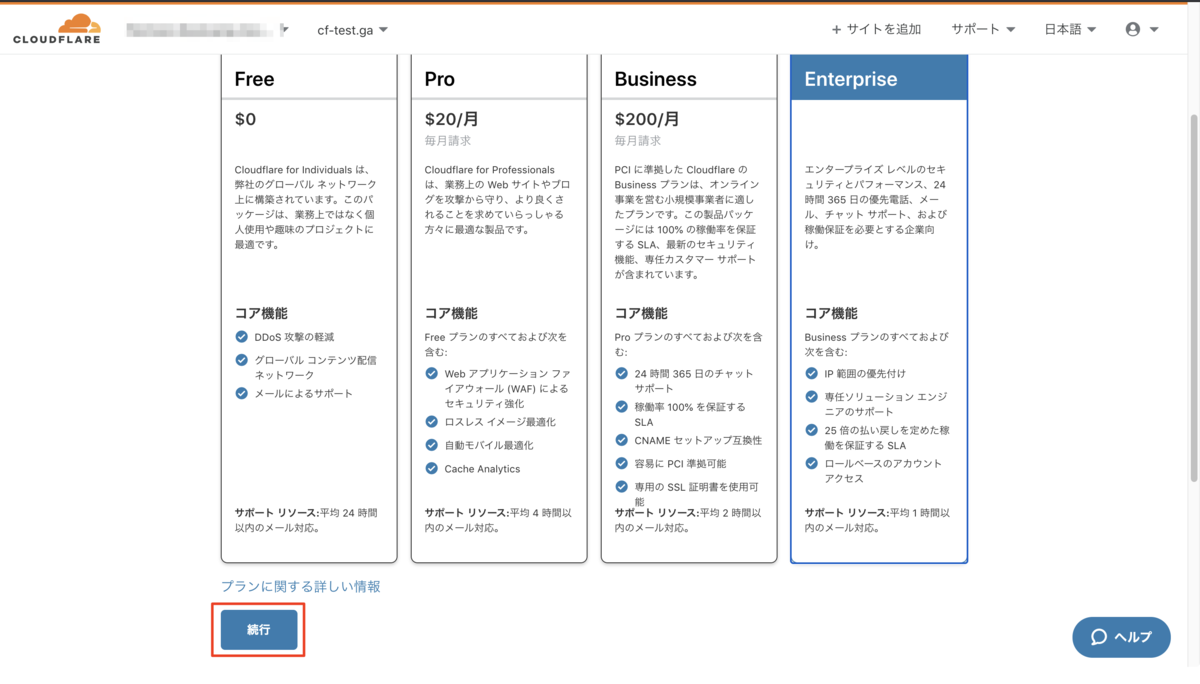Click checkmark beside 稼働率 100% を保証する
The image size is (1200, 684).
(621, 407)
